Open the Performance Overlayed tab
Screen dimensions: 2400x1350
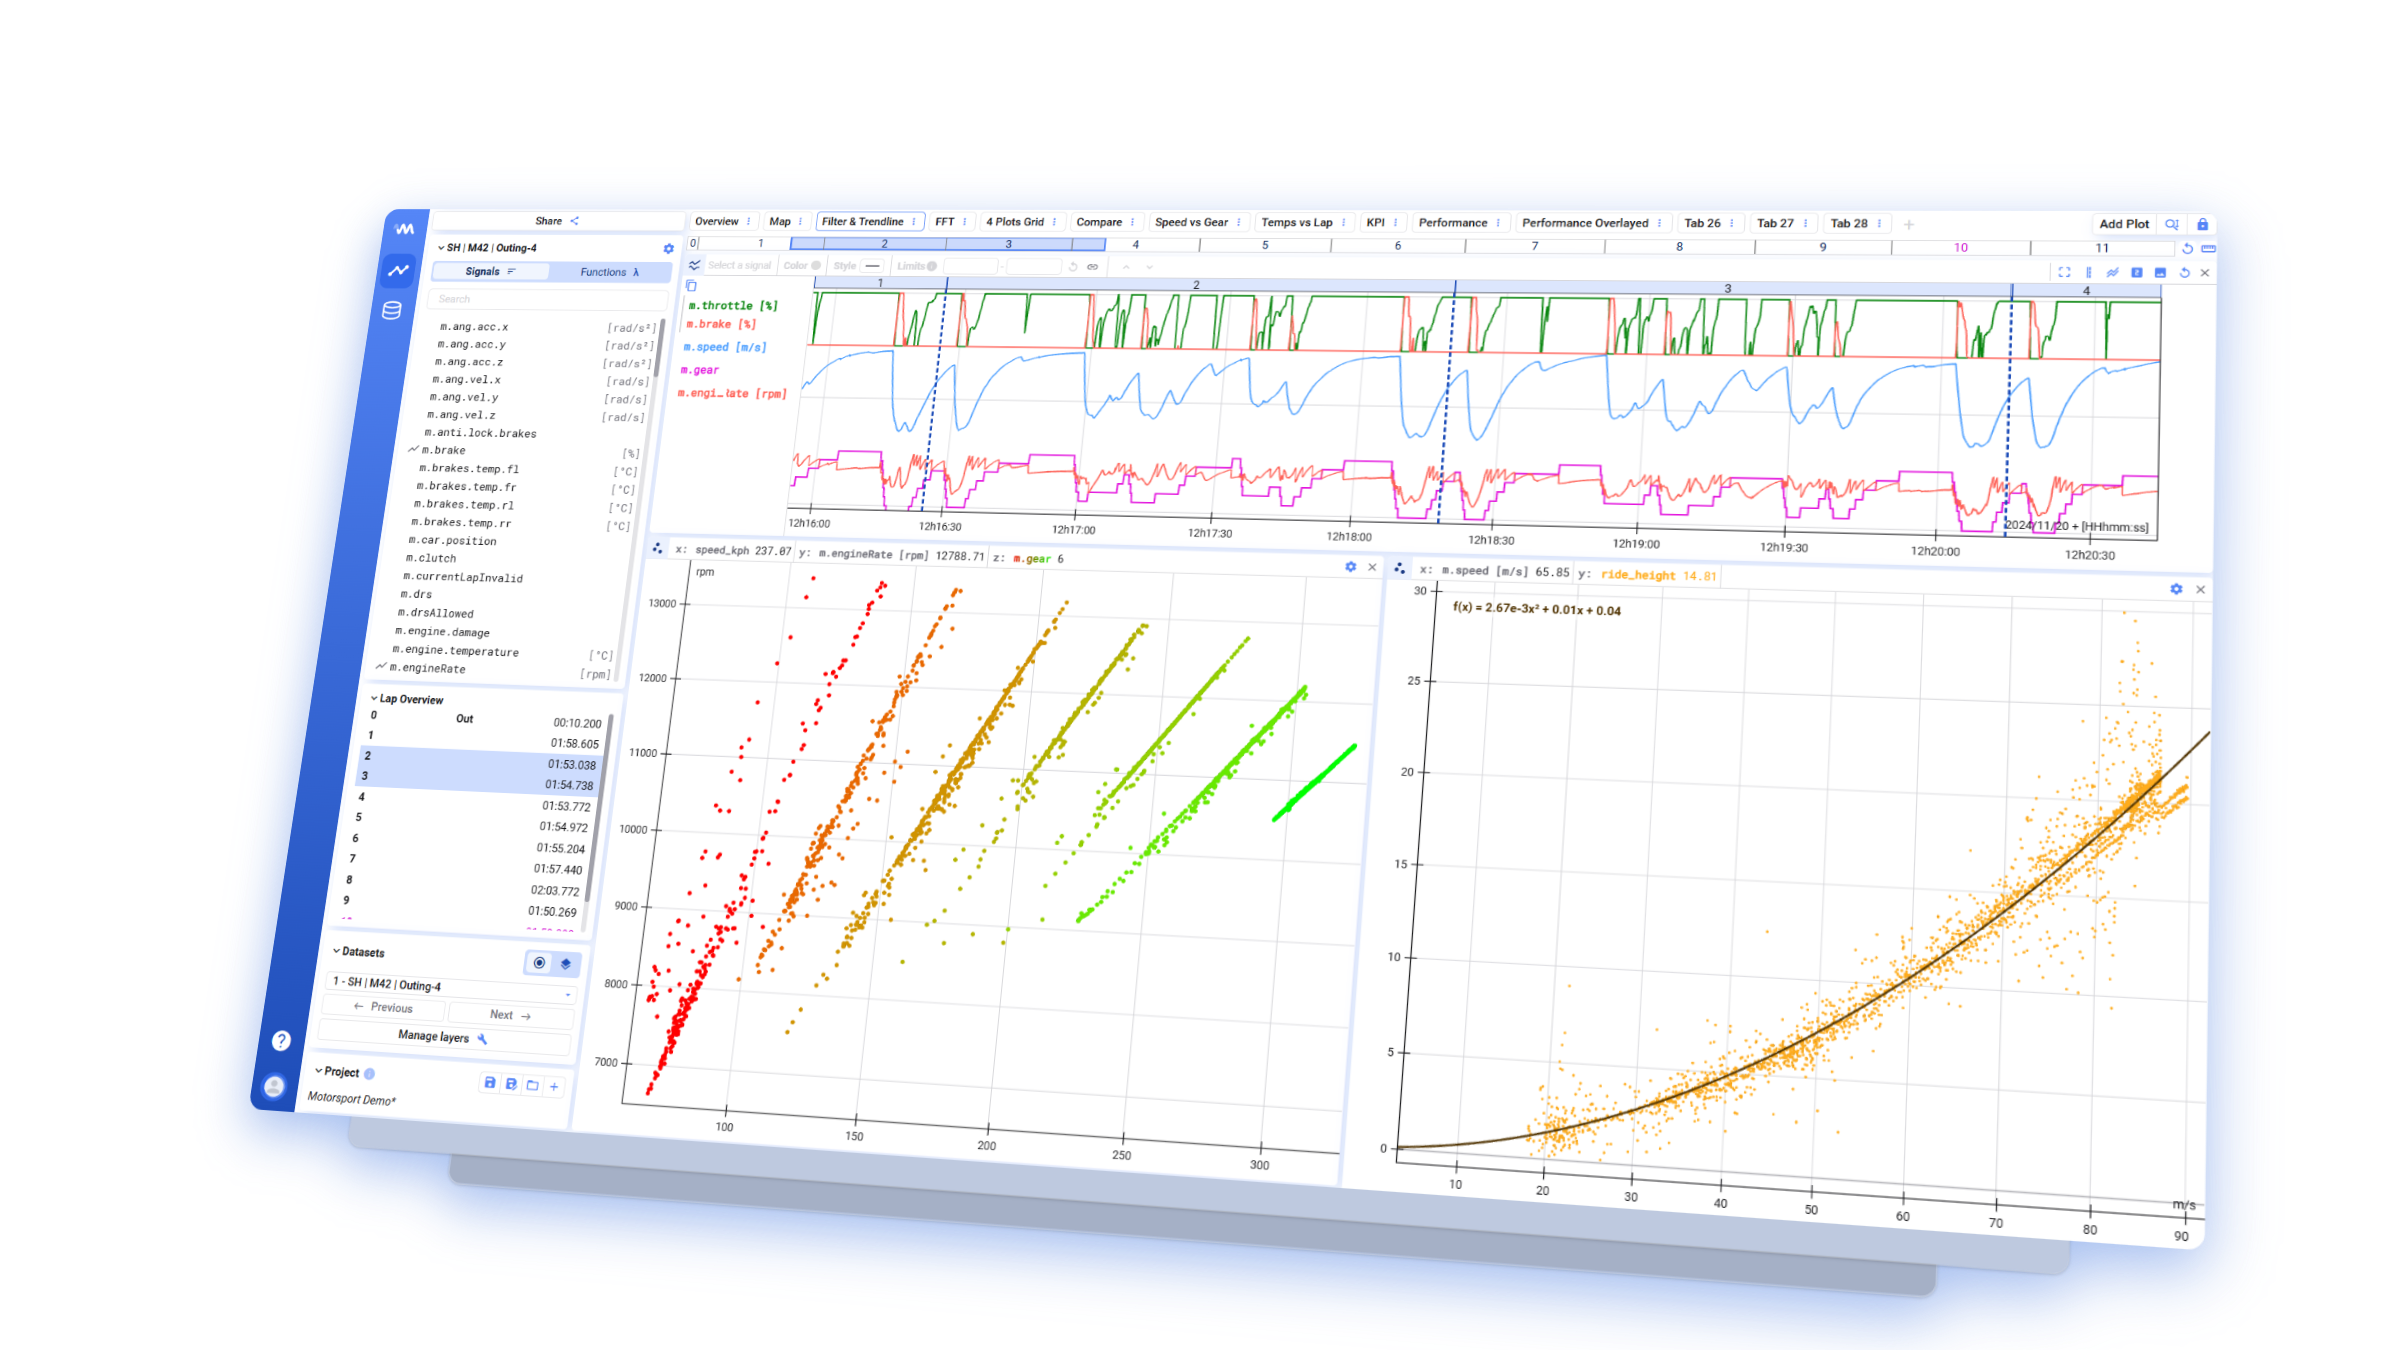click(1584, 223)
